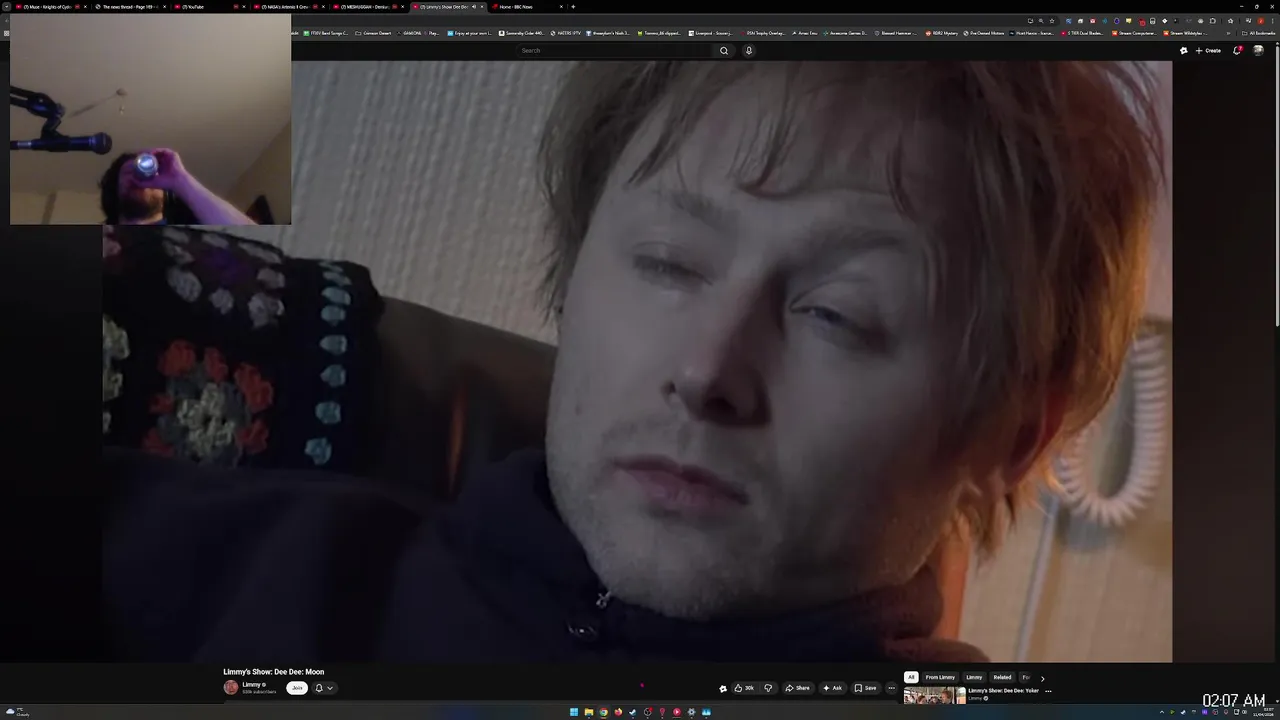Click the sparkle icon left of Like
Viewport: 1280px width, 720px height.
point(723,688)
